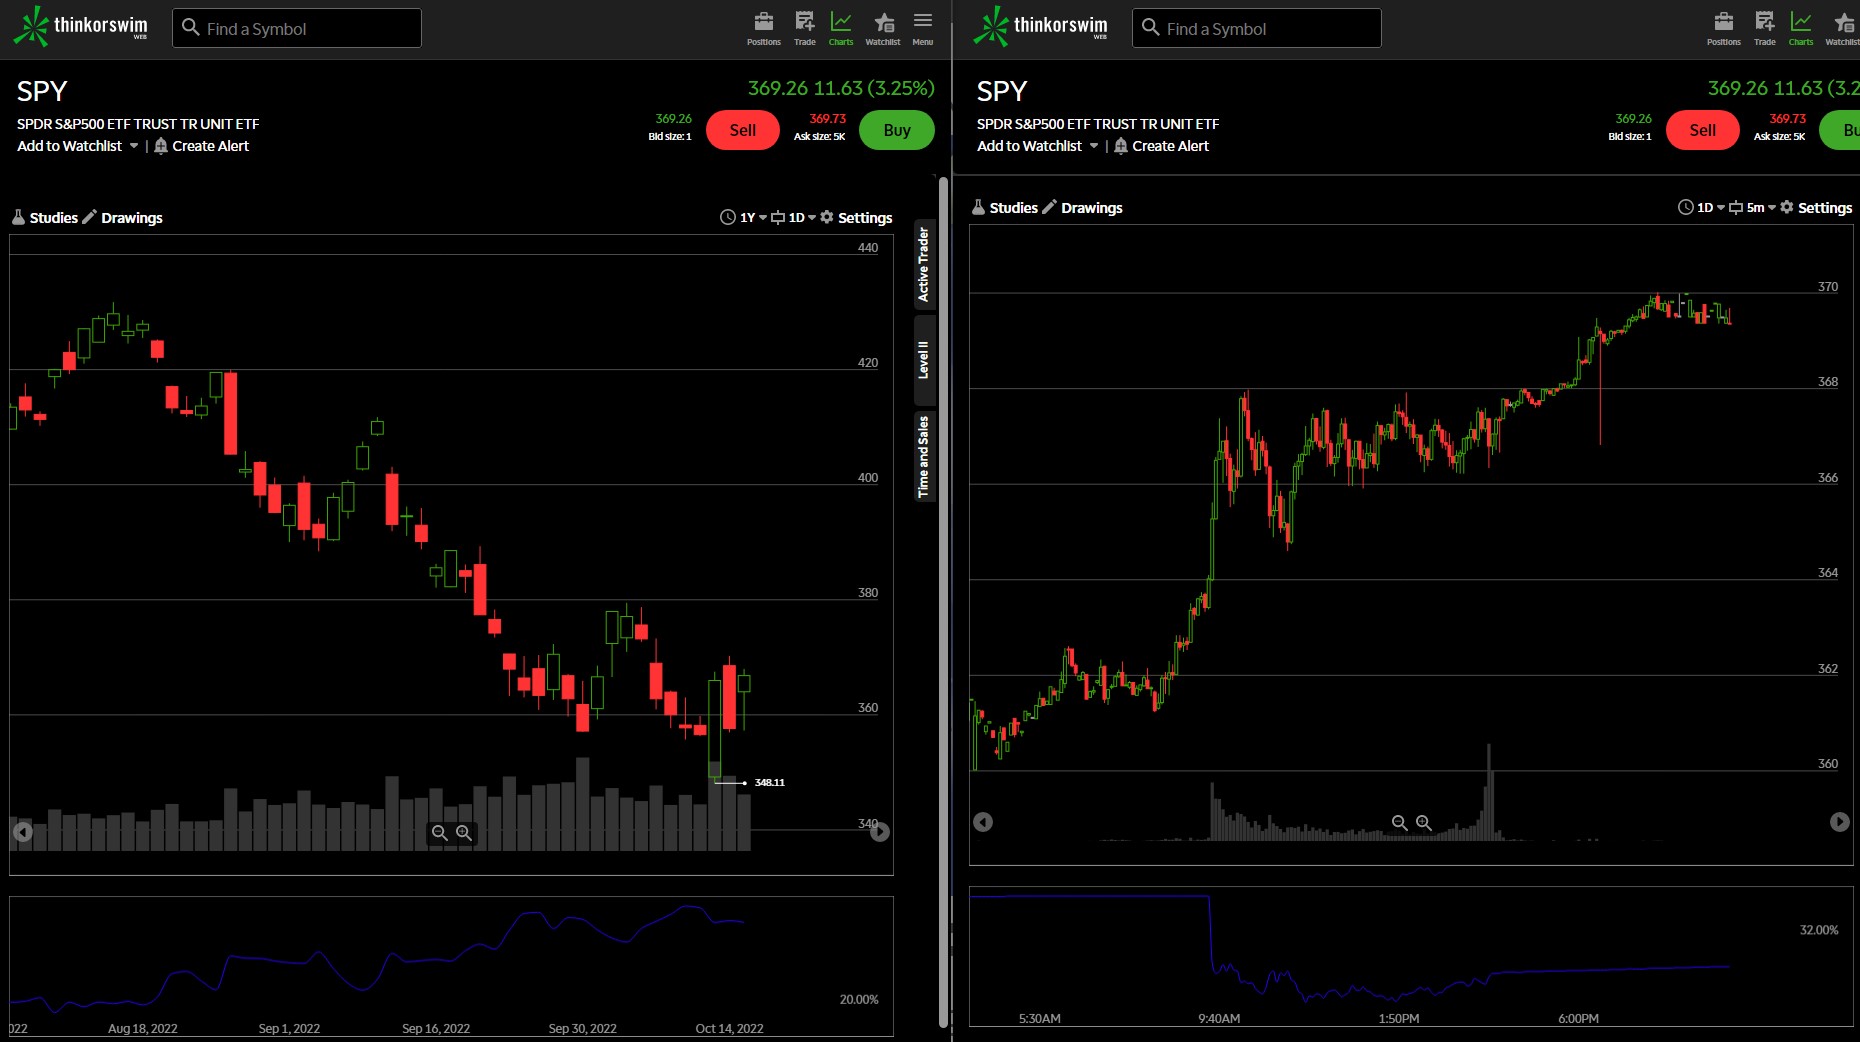The width and height of the screenshot is (1860, 1042).
Task: Open the Menu hamburger icon
Action: (x=922, y=28)
